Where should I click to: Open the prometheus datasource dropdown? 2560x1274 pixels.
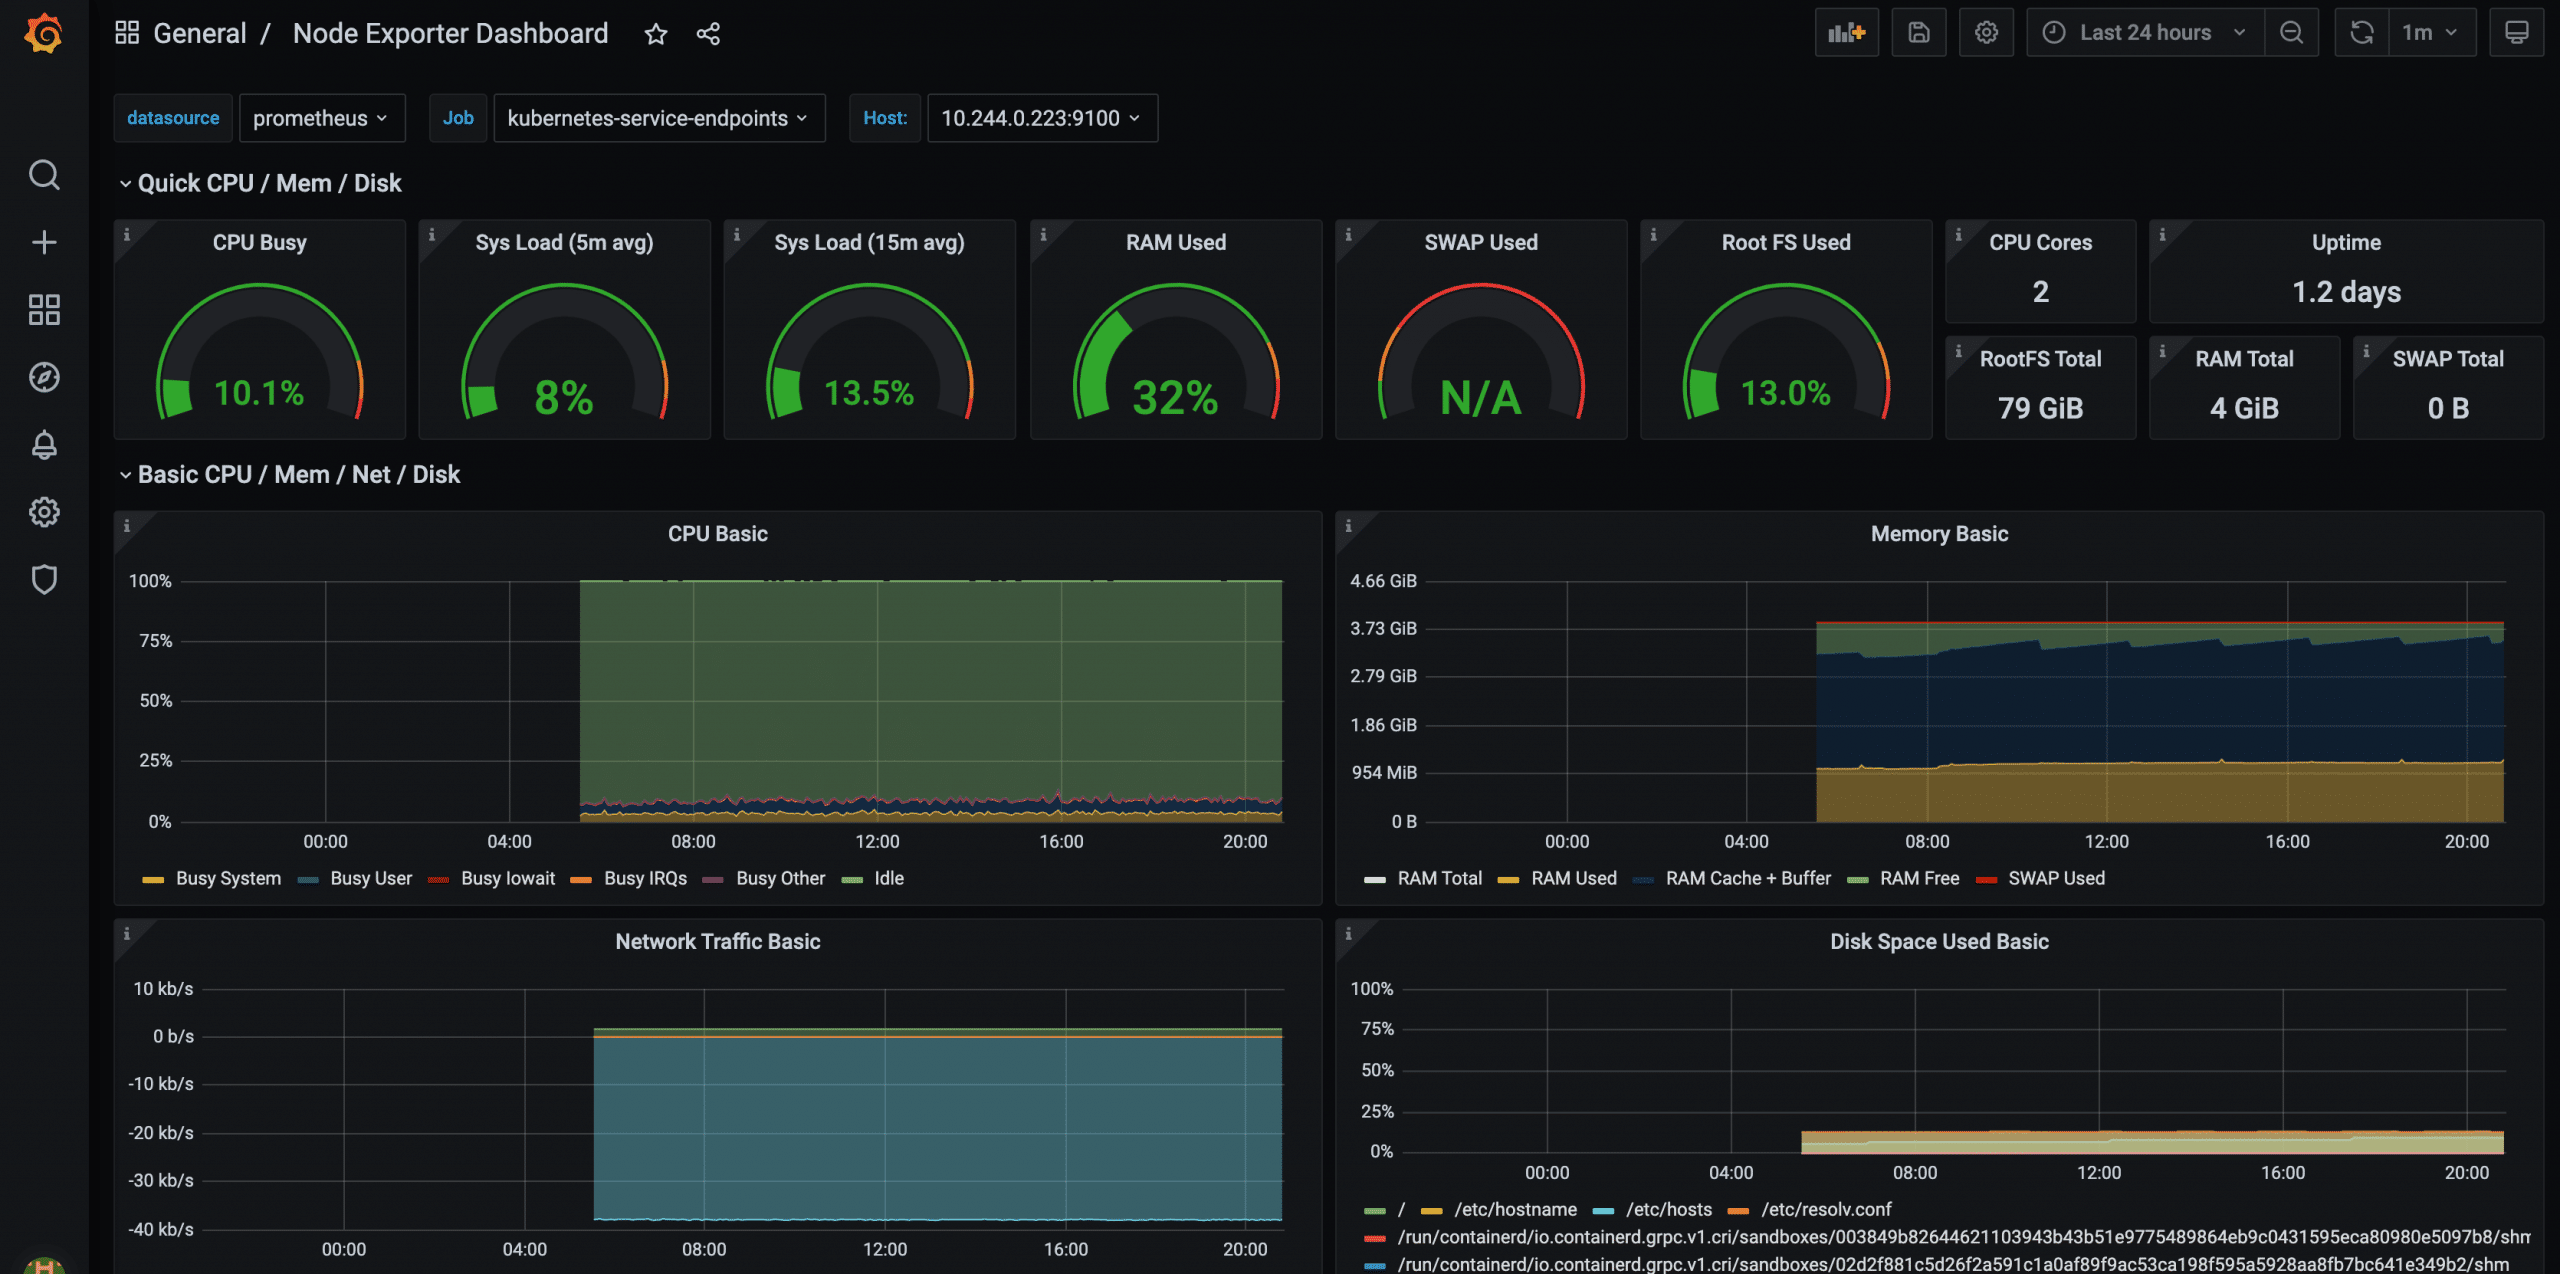[321, 118]
